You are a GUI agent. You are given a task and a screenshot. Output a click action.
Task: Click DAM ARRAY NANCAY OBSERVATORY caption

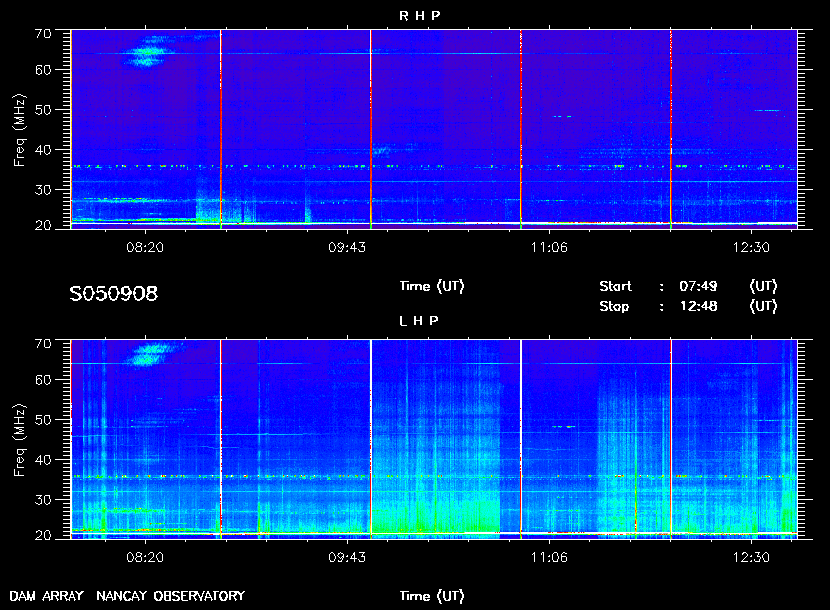pyautogui.click(x=127, y=596)
